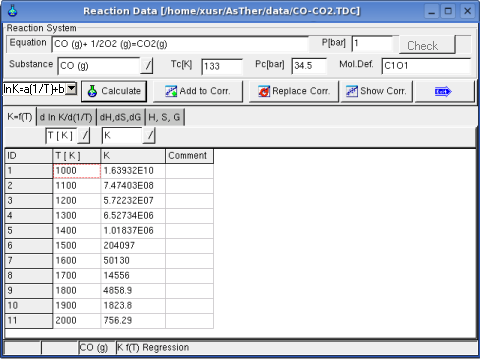481x360 pixels.
Task: Maximize the Reaction Data window
Action: [x=448, y=11]
